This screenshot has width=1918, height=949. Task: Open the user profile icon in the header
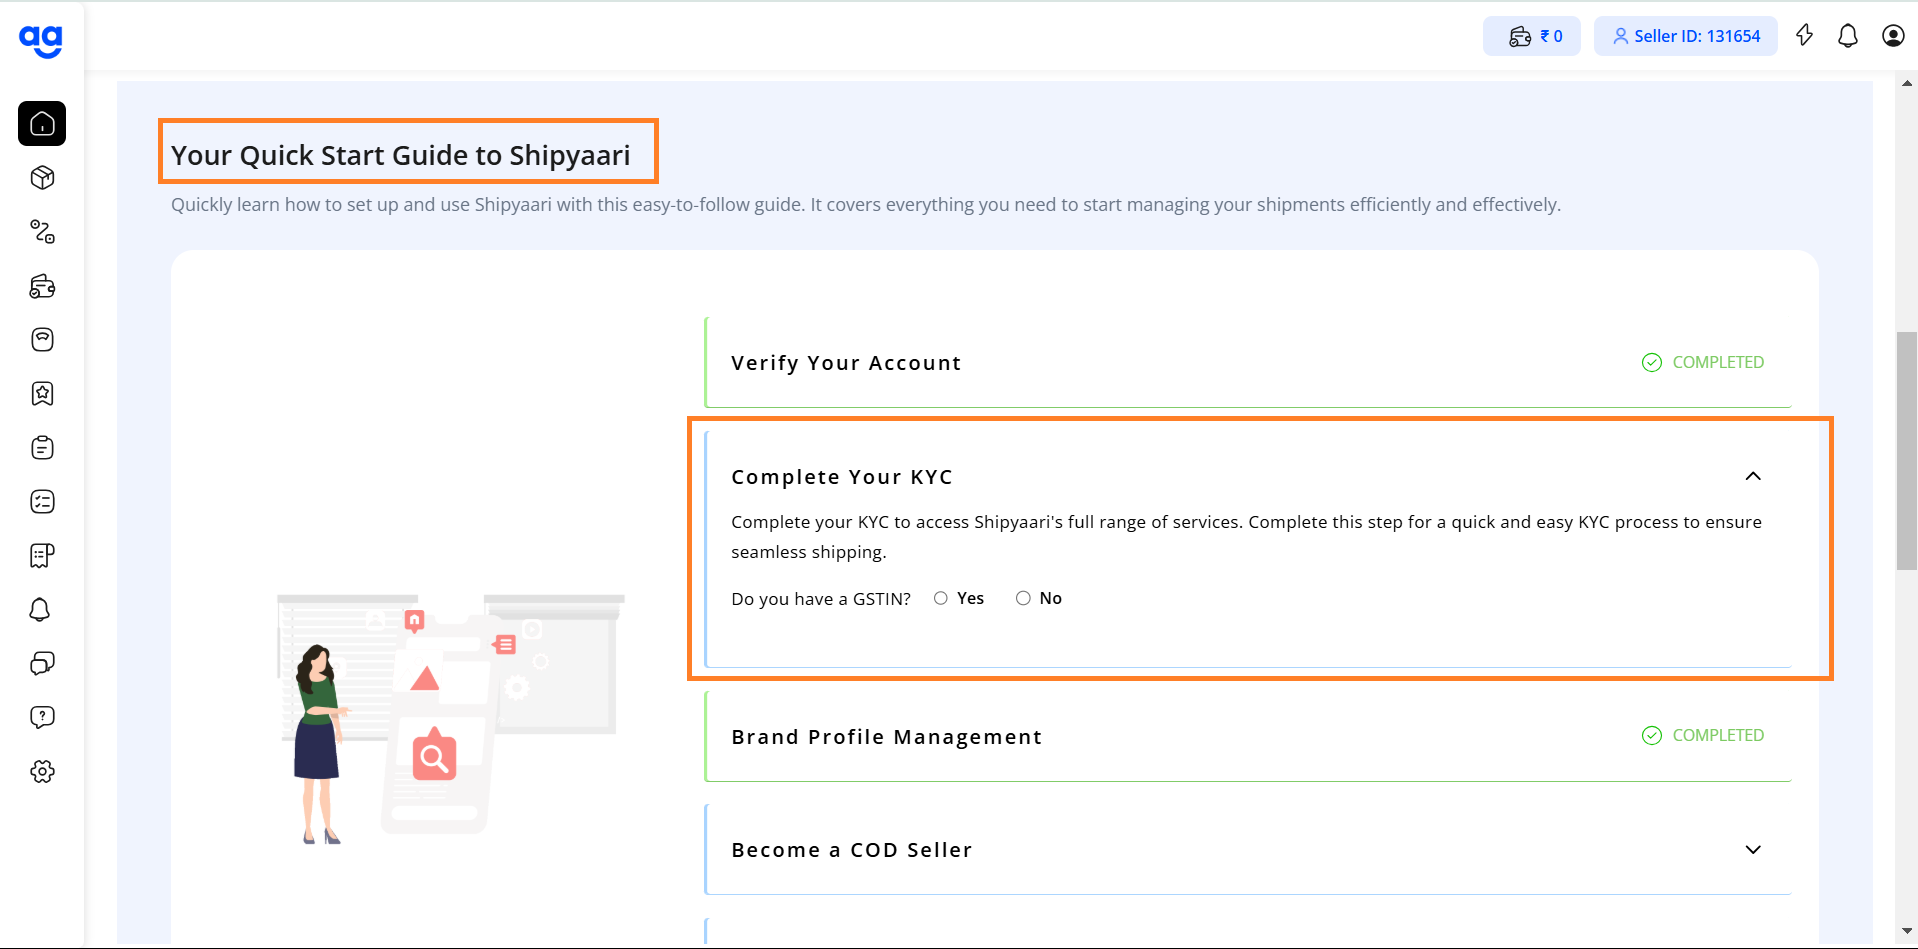1893,36
